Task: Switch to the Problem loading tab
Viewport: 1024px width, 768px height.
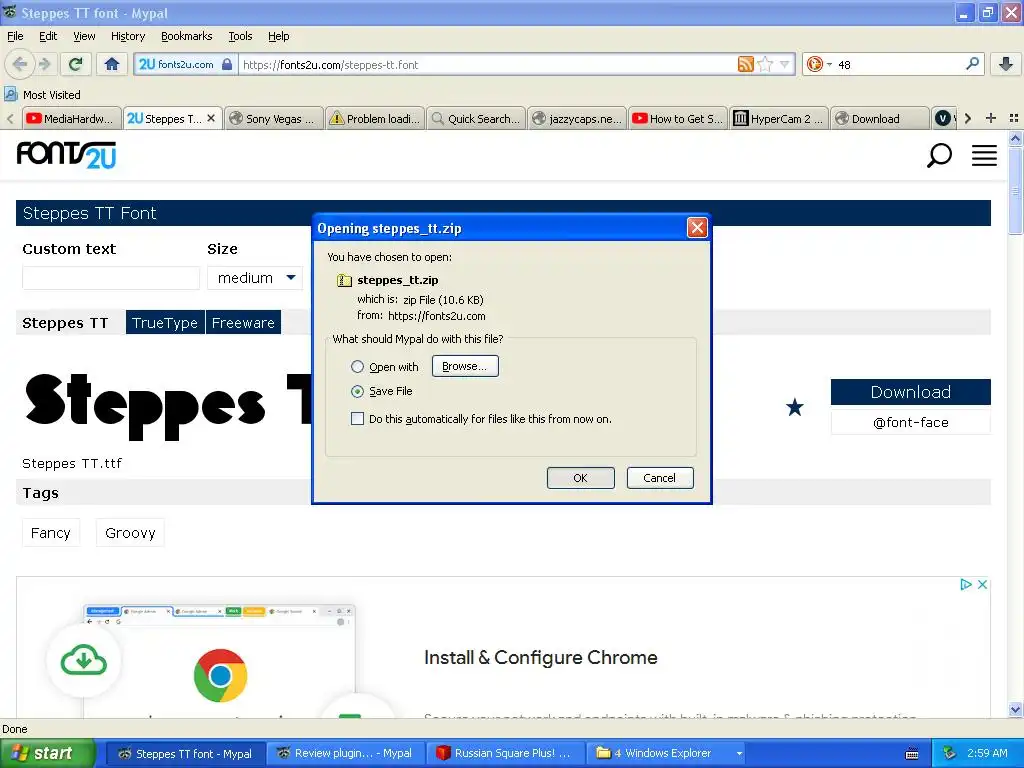Action: [376, 118]
